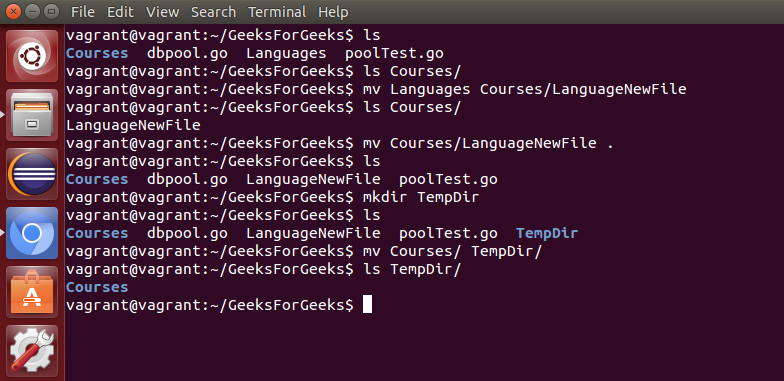784x381 pixels.
Task: Click the terminal cursor at last prompt
Action: (x=367, y=304)
